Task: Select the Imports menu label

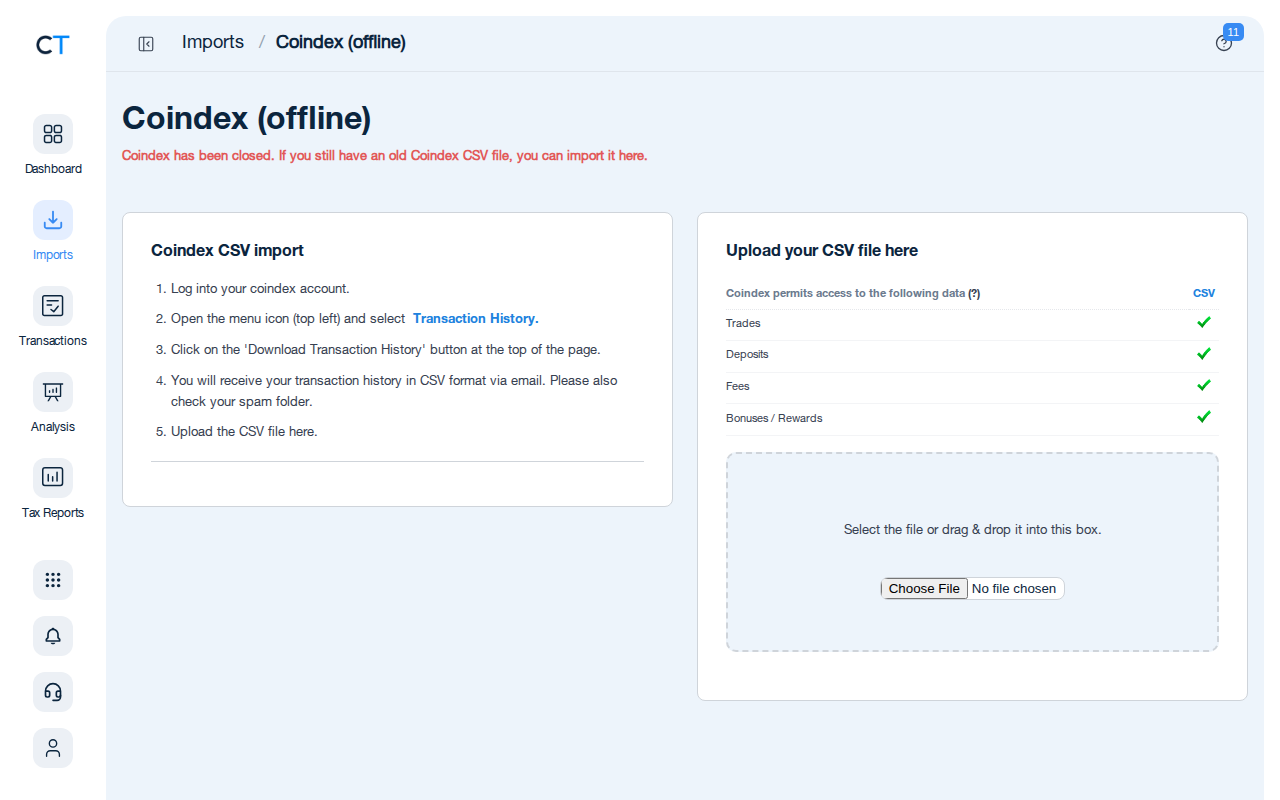Action: point(53,255)
